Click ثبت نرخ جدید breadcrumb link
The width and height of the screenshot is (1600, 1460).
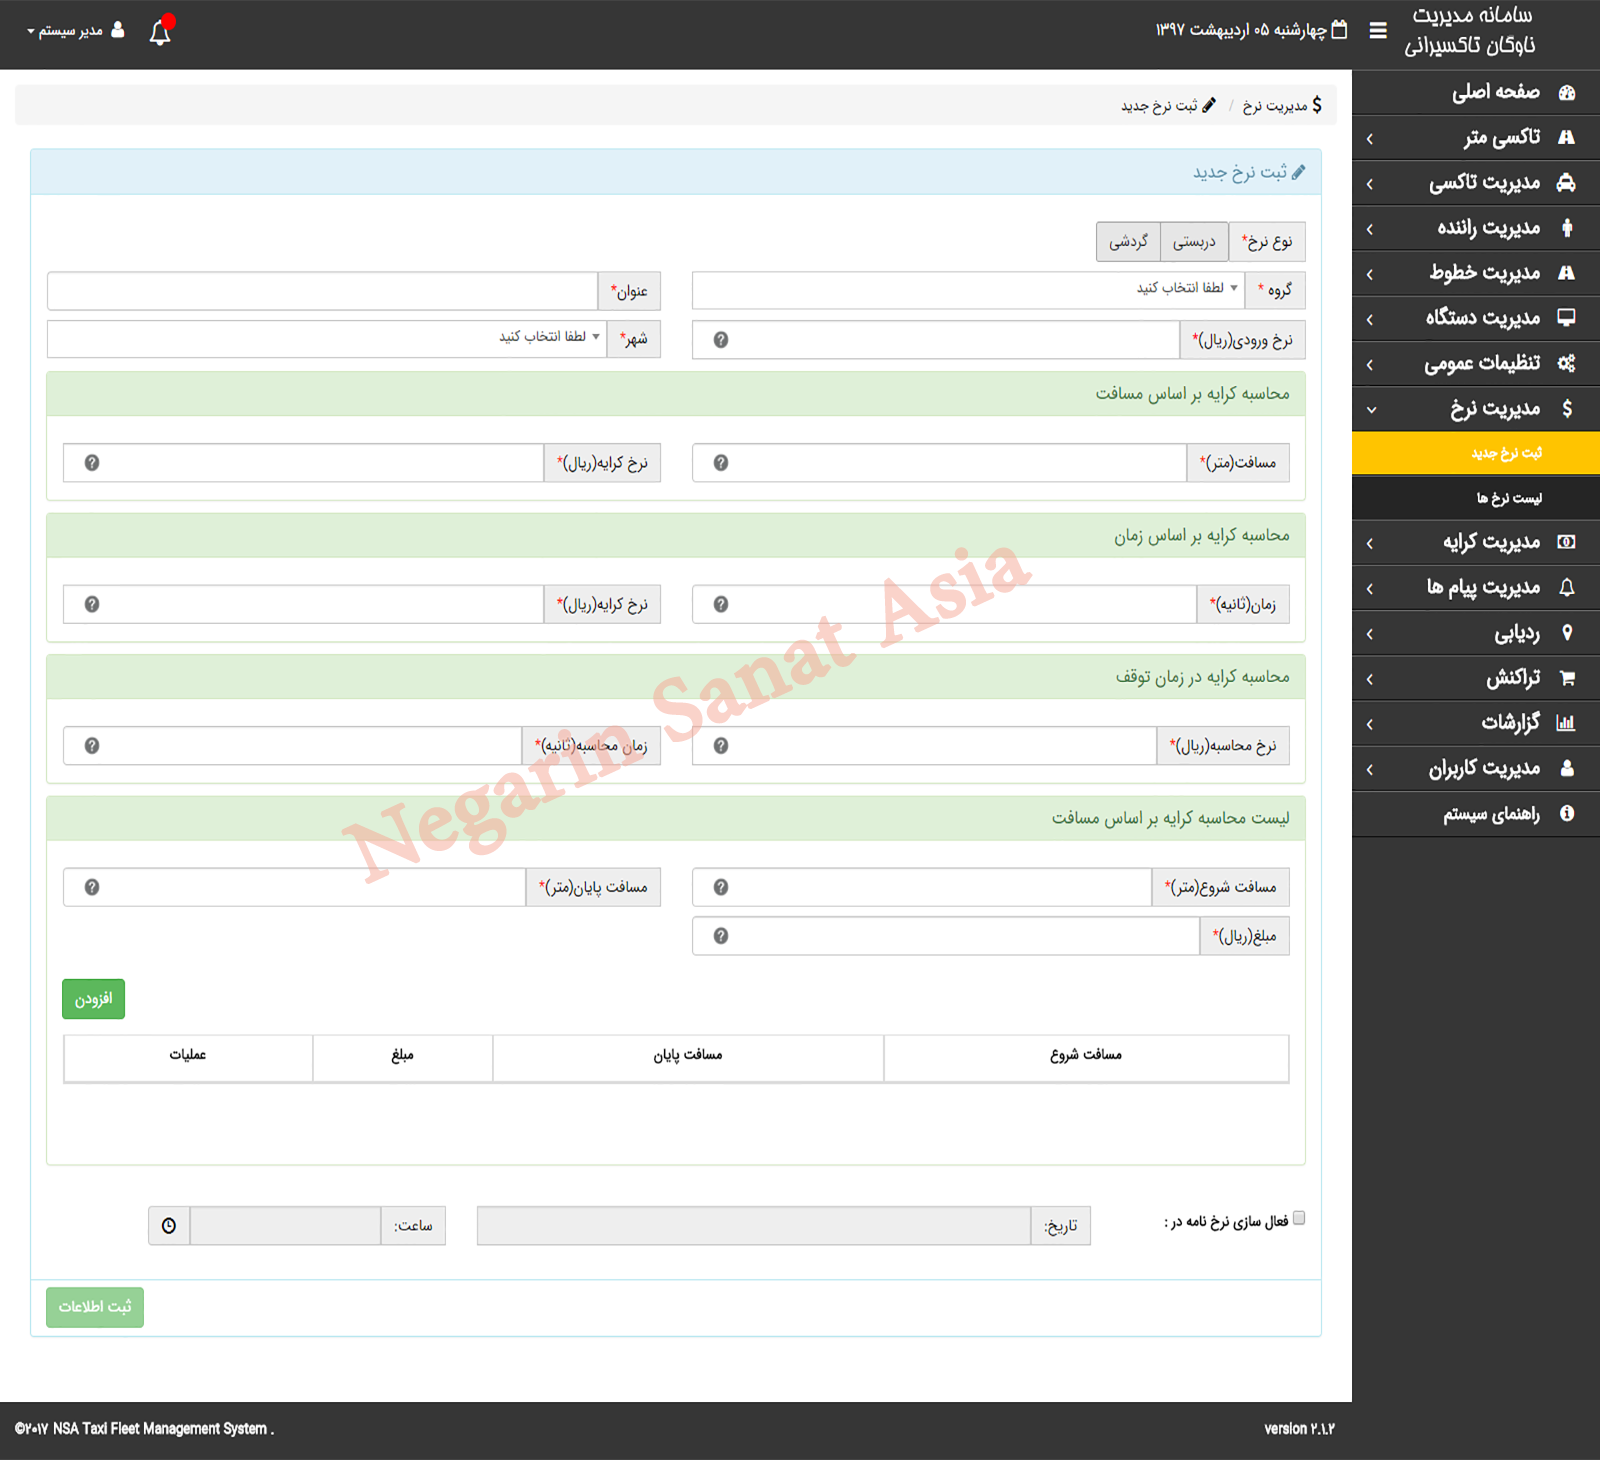[x=1168, y=105]
